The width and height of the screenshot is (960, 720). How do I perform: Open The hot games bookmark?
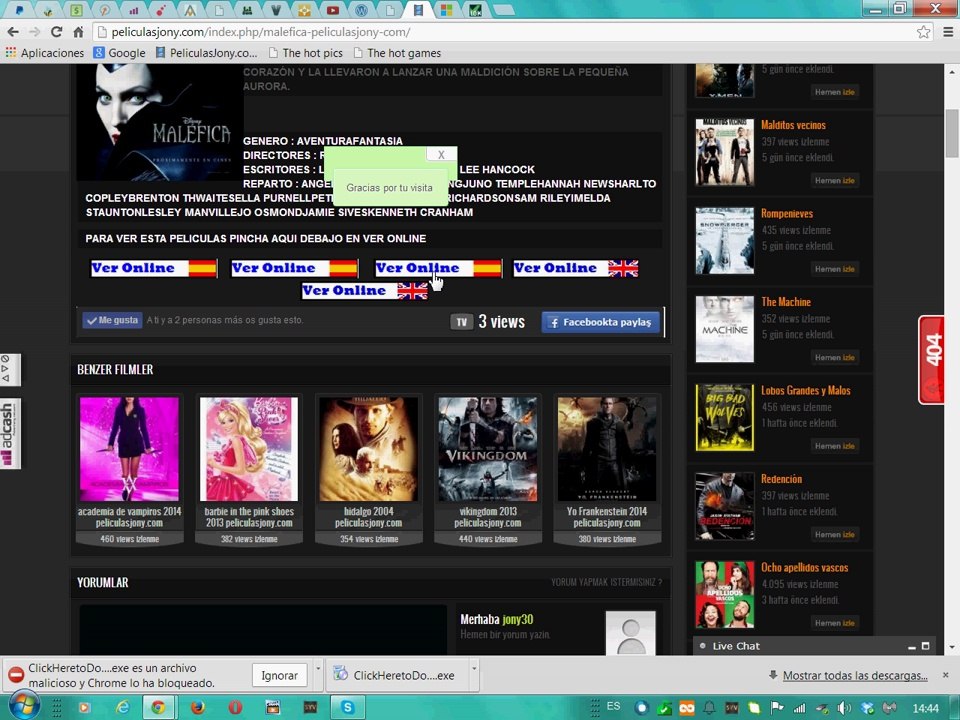(x=397, y=53)
